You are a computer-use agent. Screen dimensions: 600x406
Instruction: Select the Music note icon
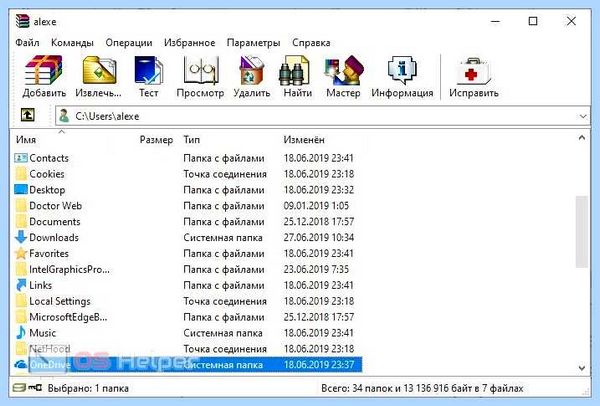(21, 333)
